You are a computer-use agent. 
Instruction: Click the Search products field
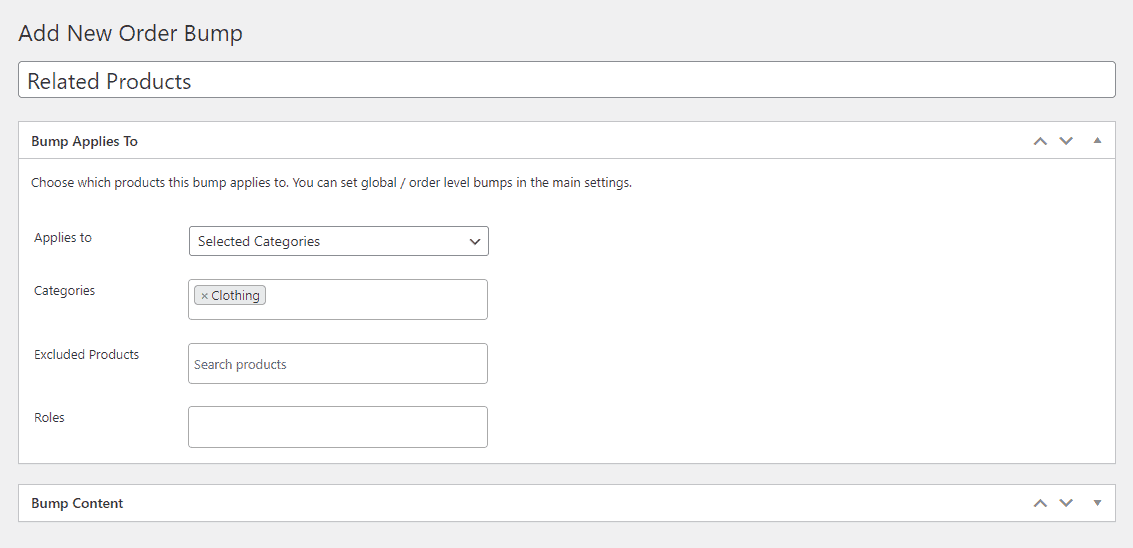point(337,364)
